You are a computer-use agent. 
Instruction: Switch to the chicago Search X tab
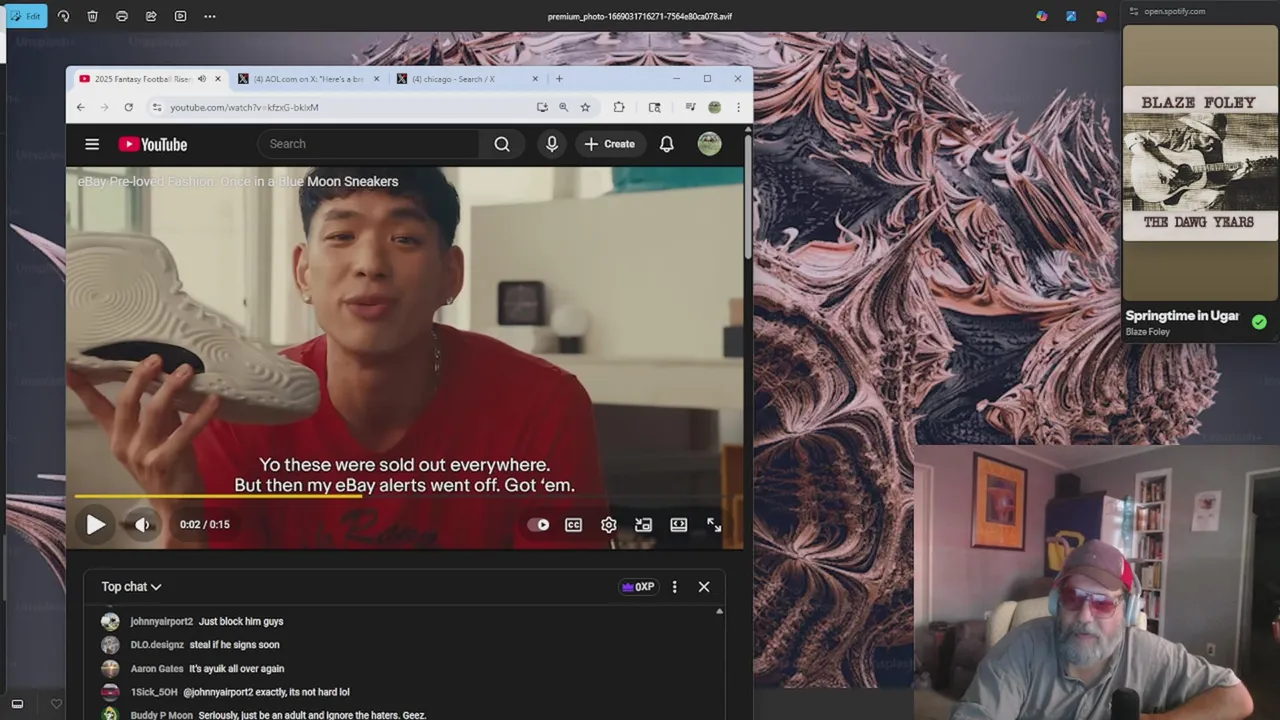pyautogui.click(x=465, y=79)
